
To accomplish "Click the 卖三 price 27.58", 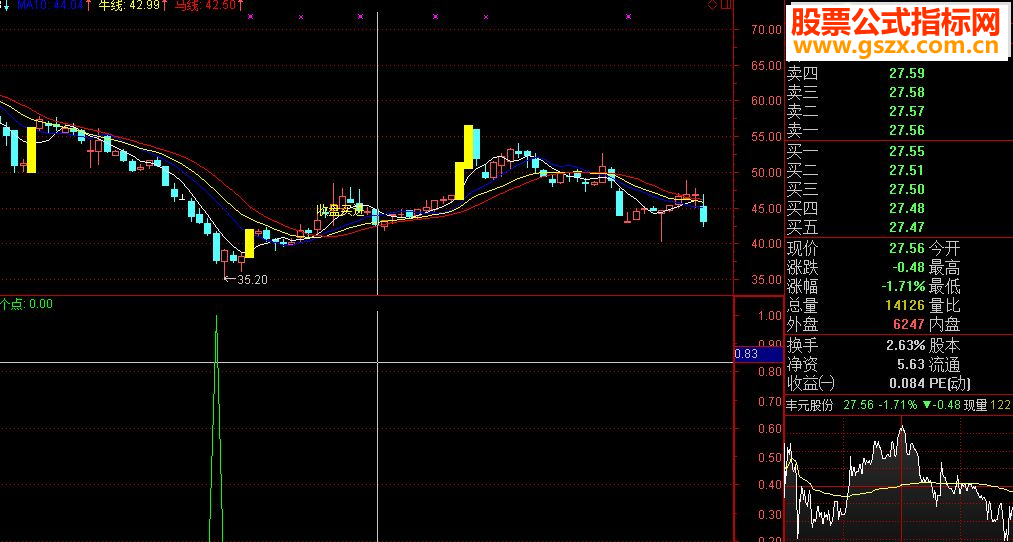I will (906, 92).
